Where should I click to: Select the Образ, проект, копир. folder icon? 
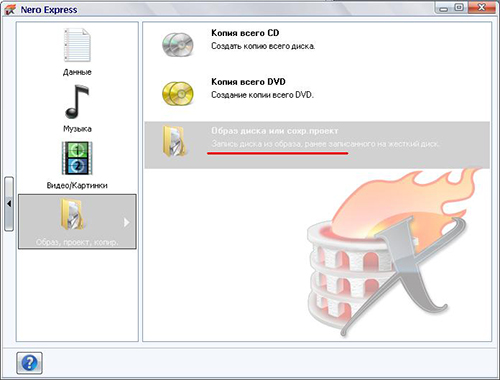point(72,214)
